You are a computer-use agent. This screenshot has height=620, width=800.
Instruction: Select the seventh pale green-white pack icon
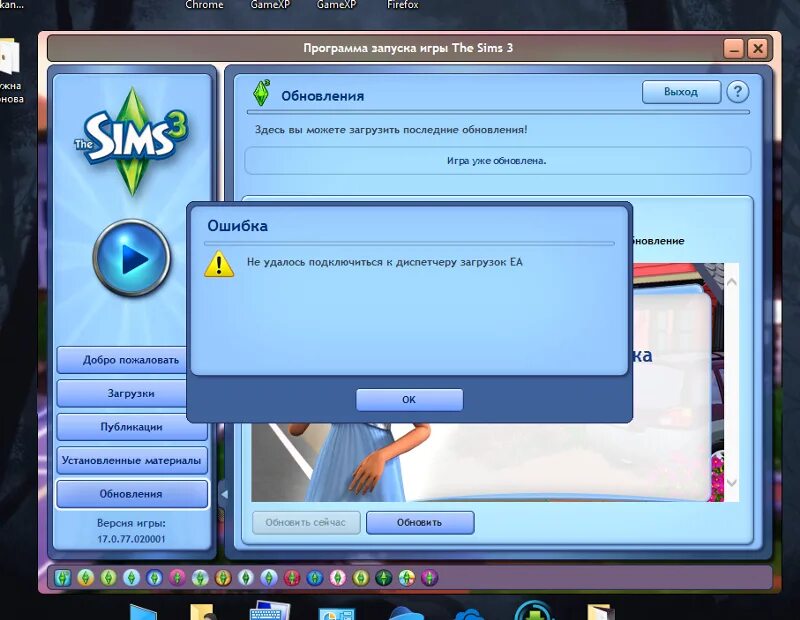click(201, 578)
